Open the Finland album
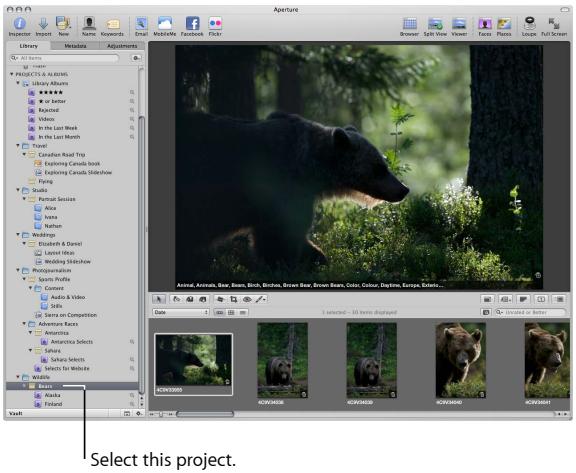This screenshot has height=473, width=576. pyautogui.click(x=53, y=404)
